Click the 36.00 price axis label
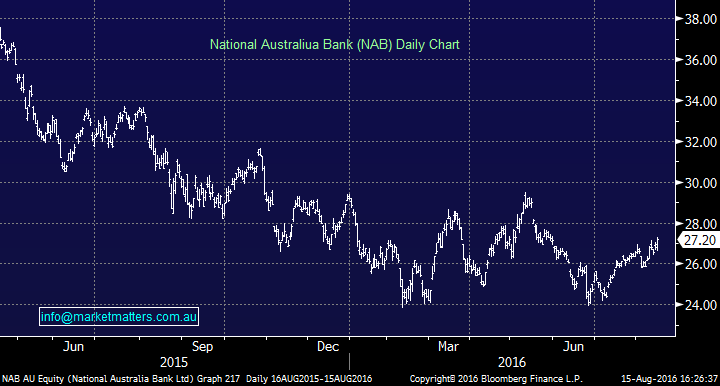The width and height of the screenshot is (720, 386). [701, 60]
